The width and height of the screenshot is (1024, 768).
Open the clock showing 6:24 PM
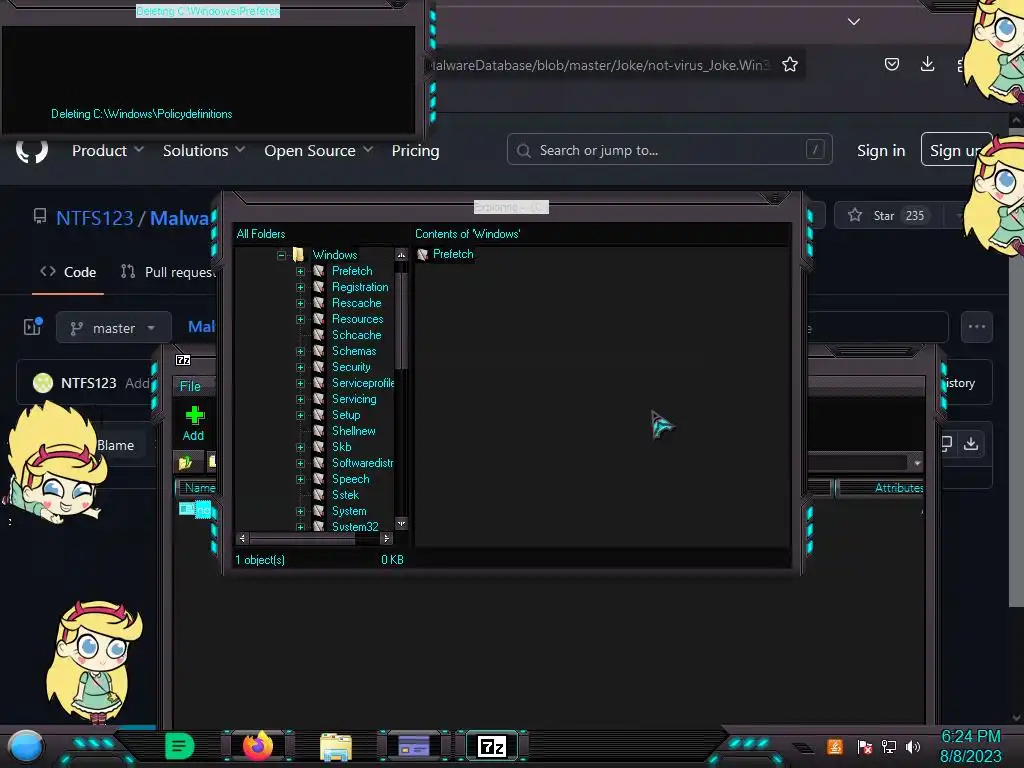click(970, 737)
